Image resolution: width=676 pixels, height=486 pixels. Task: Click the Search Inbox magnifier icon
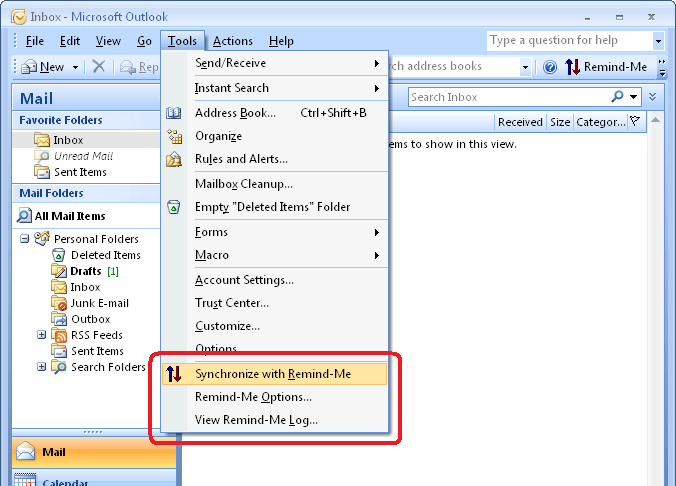click(617, 96)
